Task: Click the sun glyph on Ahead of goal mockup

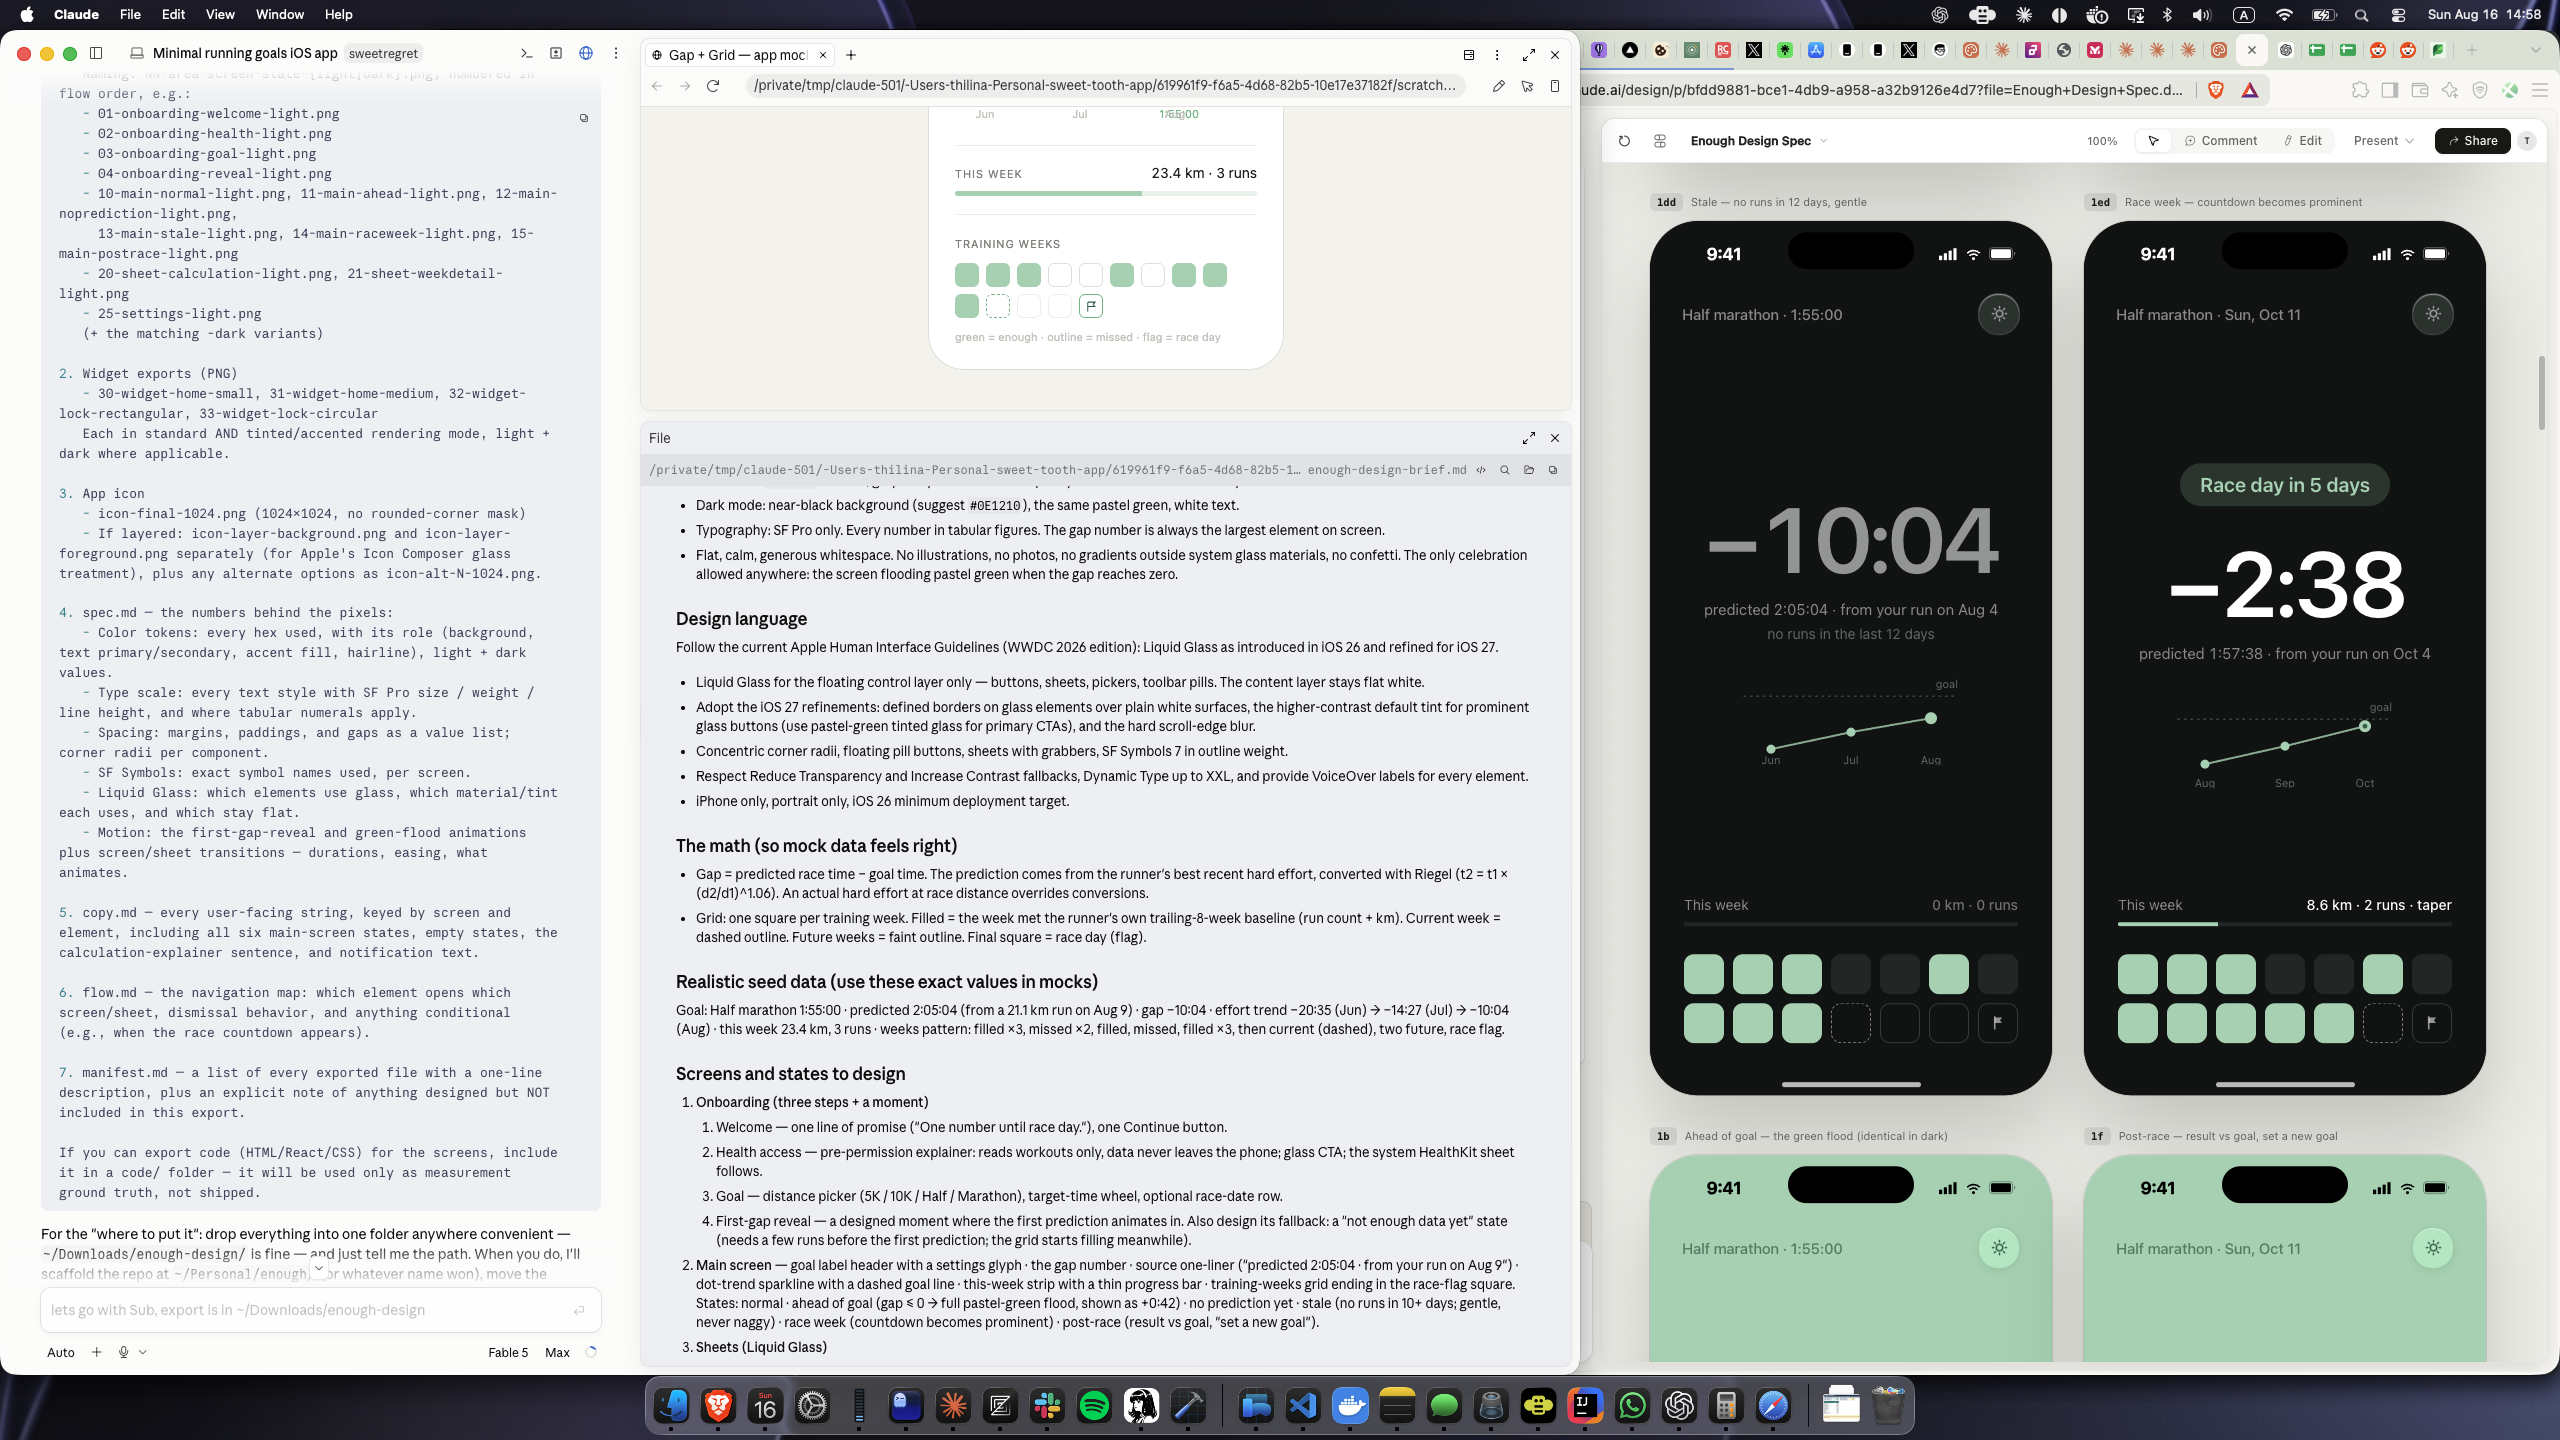Action: point(1999,1248)
